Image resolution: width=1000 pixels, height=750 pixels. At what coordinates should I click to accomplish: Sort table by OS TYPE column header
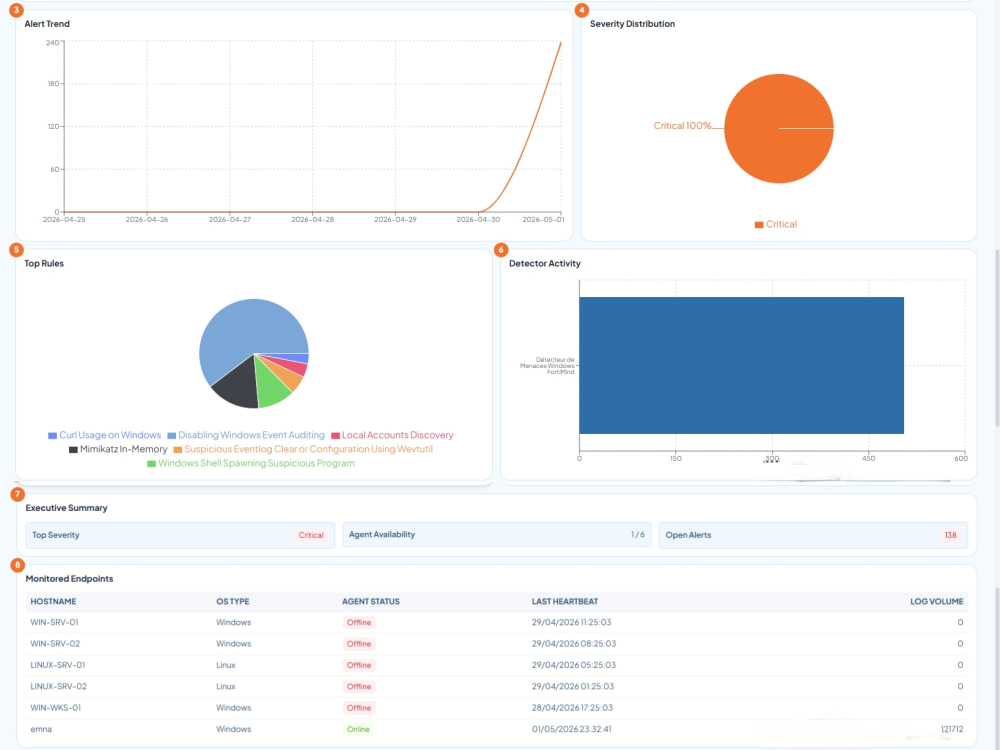pos(233,601)
